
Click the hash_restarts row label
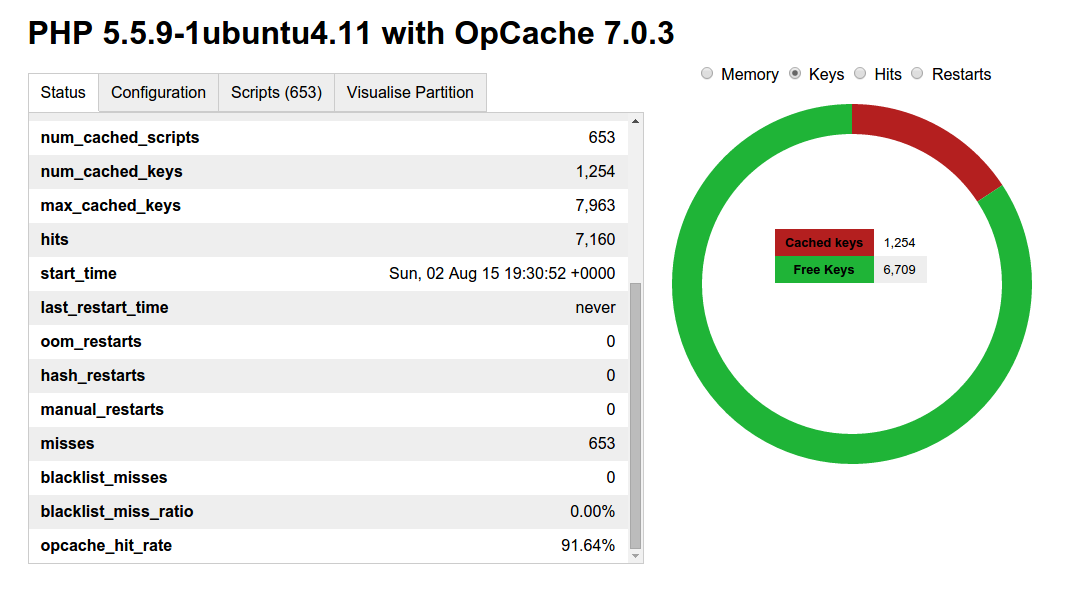click(92, 375)
